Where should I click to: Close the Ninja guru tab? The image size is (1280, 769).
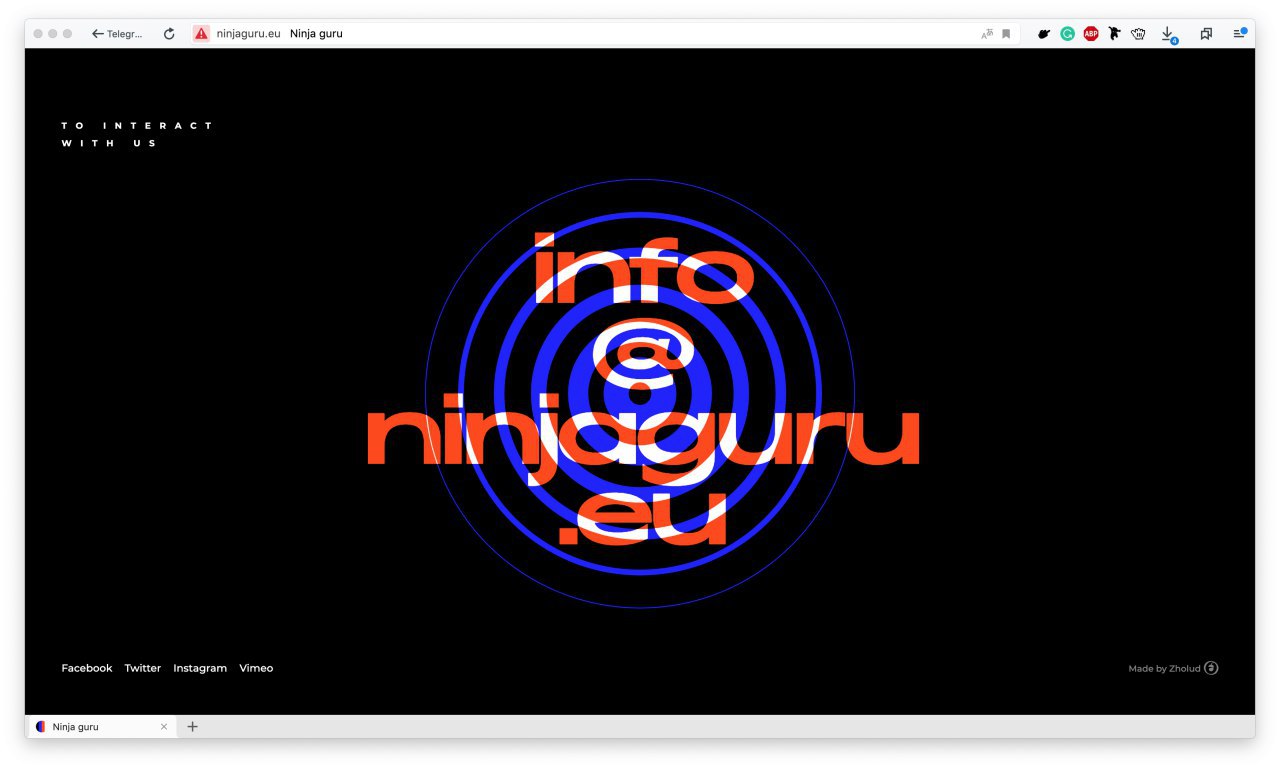coord(164,727)
